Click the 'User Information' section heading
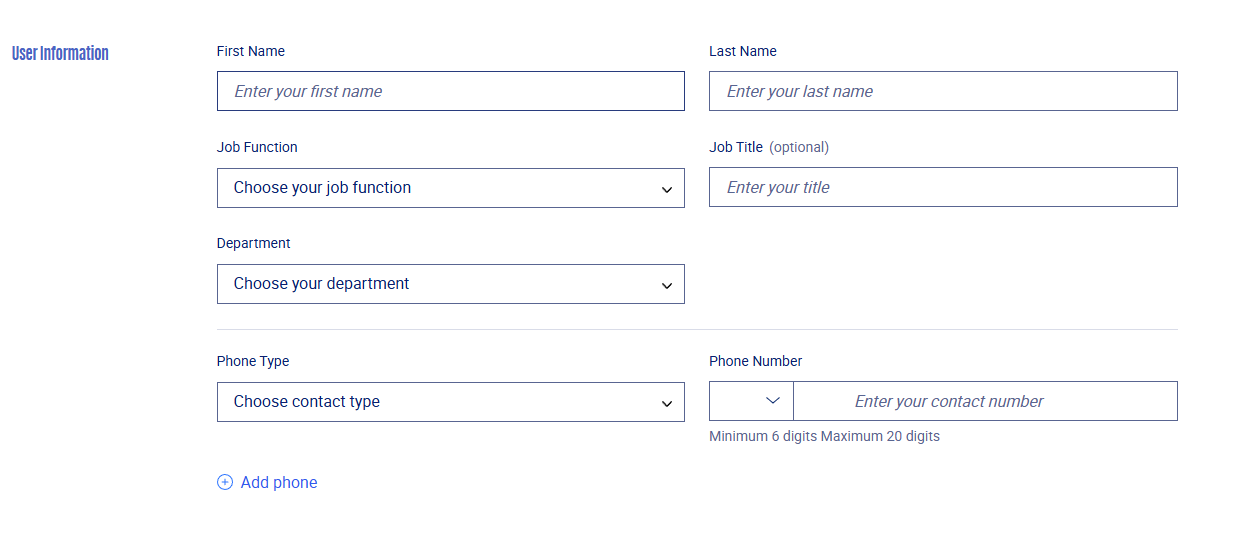This screenshot has height=539, width=1233. (x=60, y=53)
